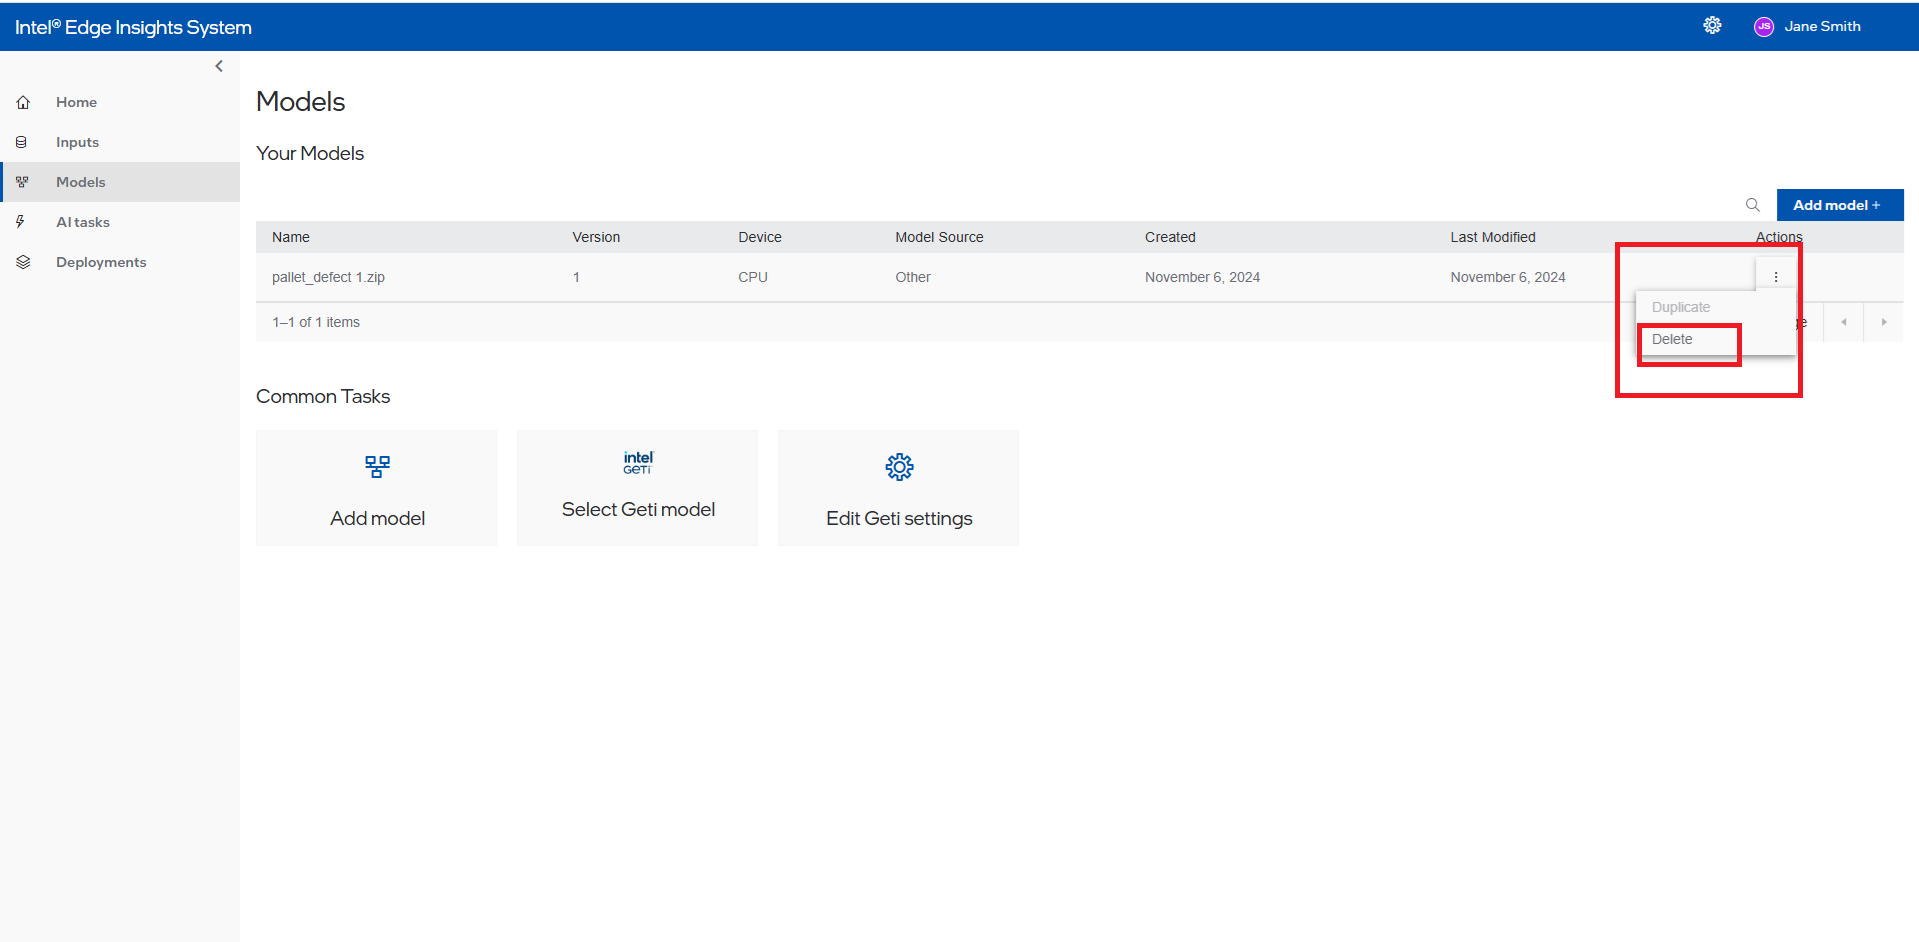The image size is (1919, 942).
Task: Collapse the sidebar using the chevron arrow
Action: coord(219,66)
